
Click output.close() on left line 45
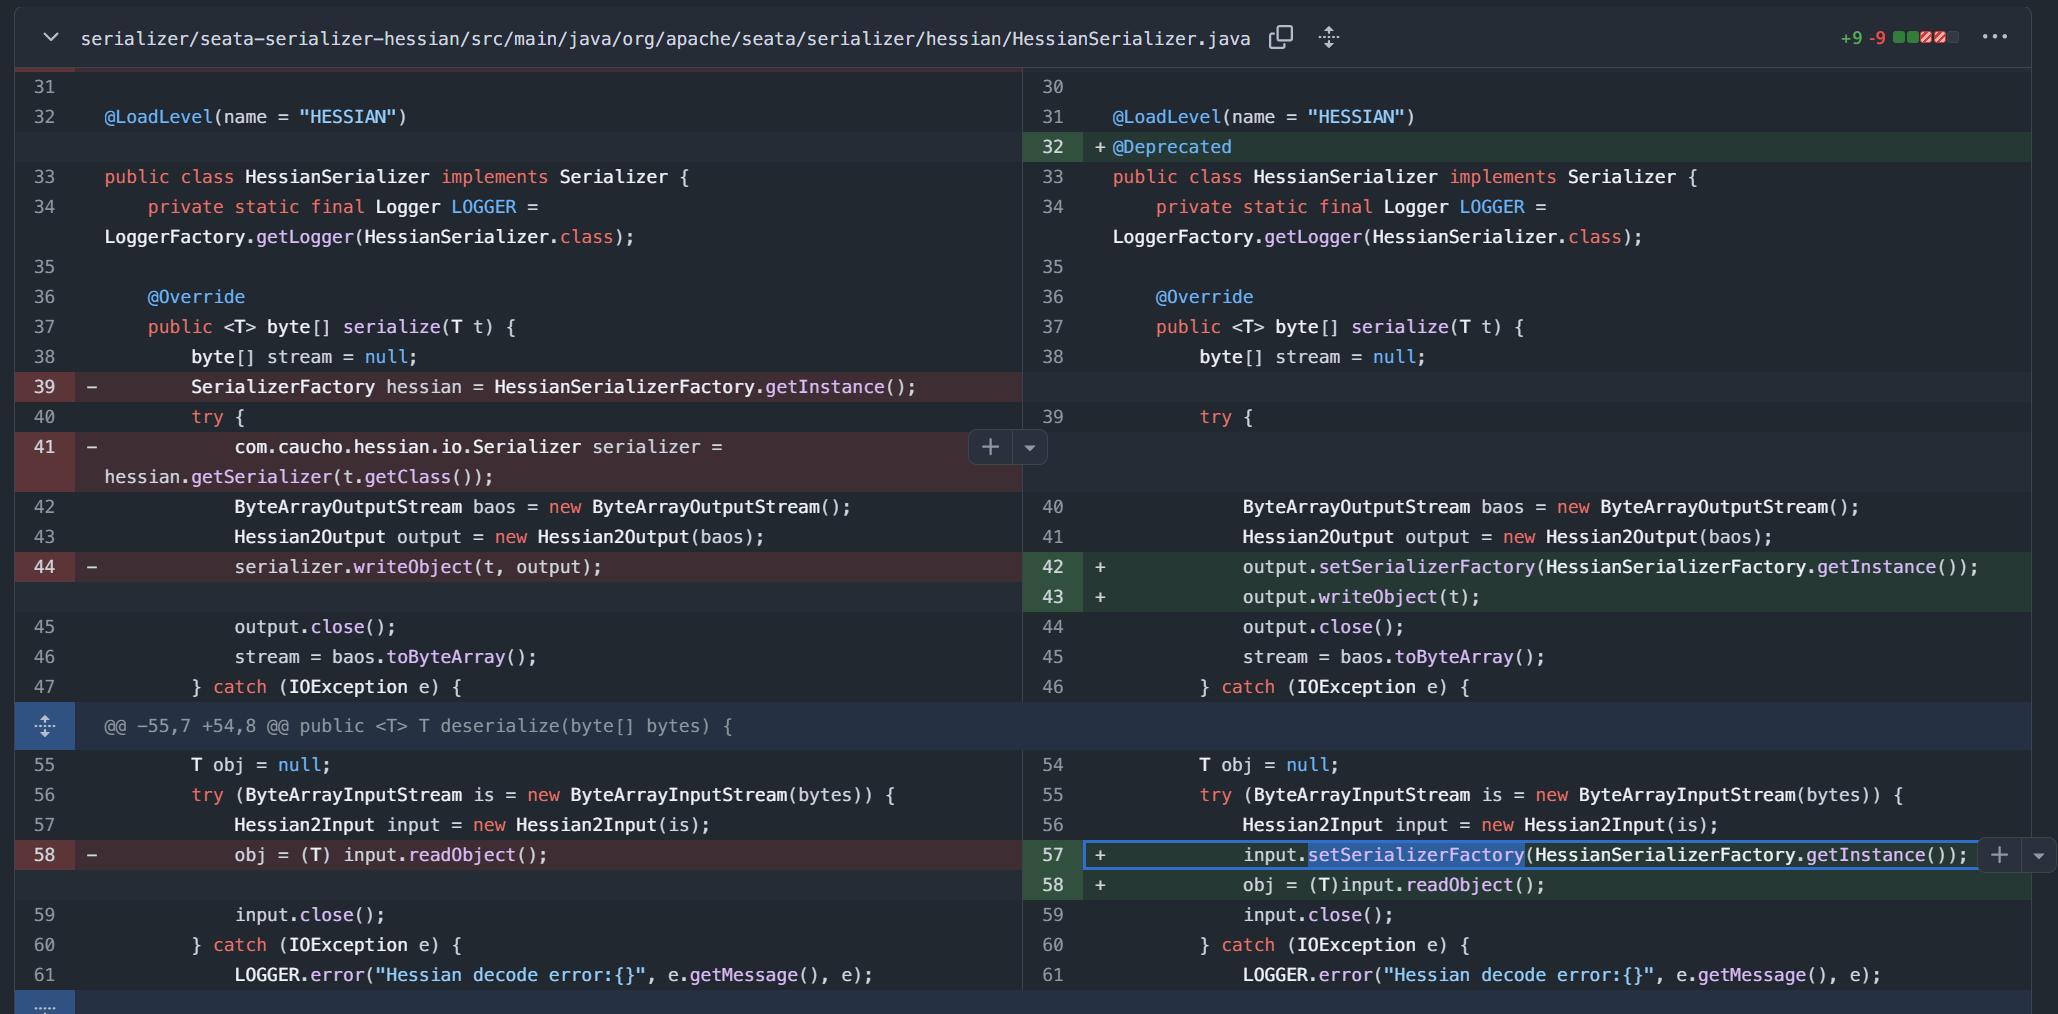[x=315, y=627]
